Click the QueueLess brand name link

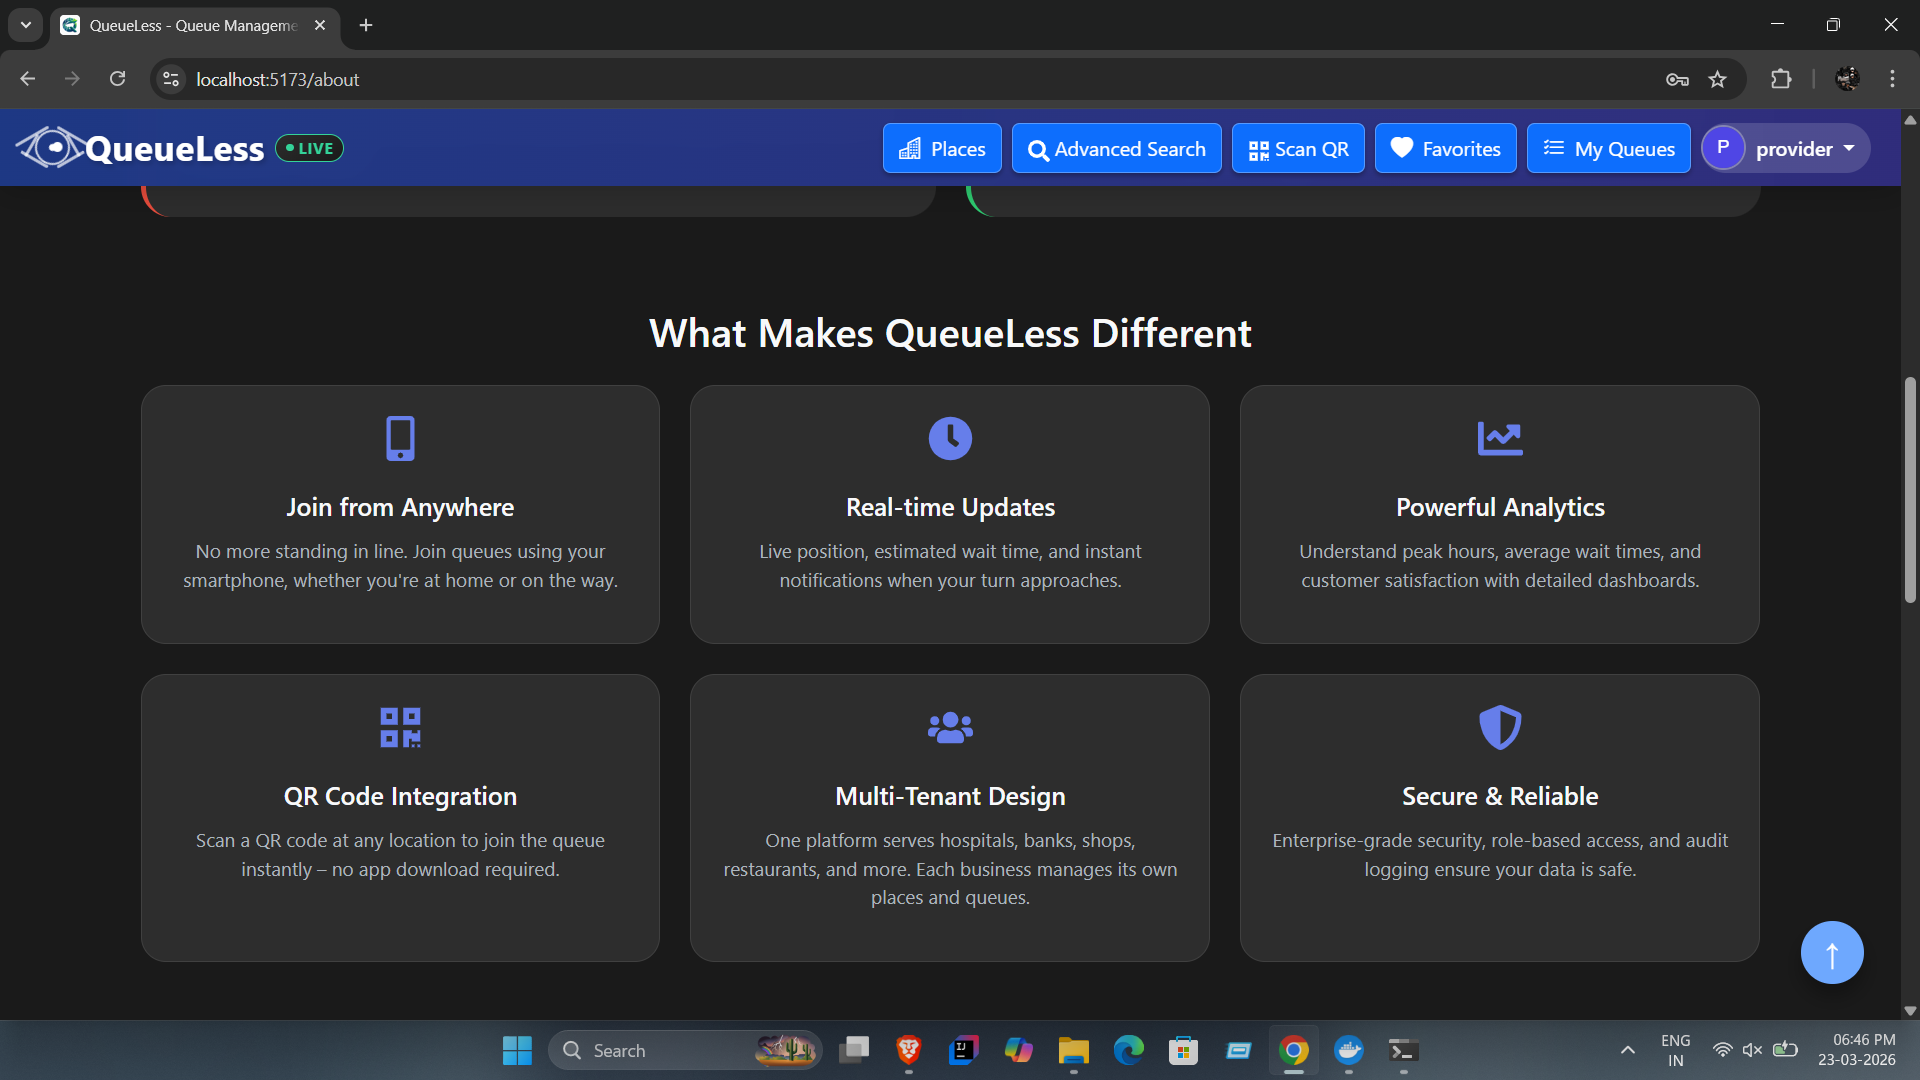[x=175, y=149]
